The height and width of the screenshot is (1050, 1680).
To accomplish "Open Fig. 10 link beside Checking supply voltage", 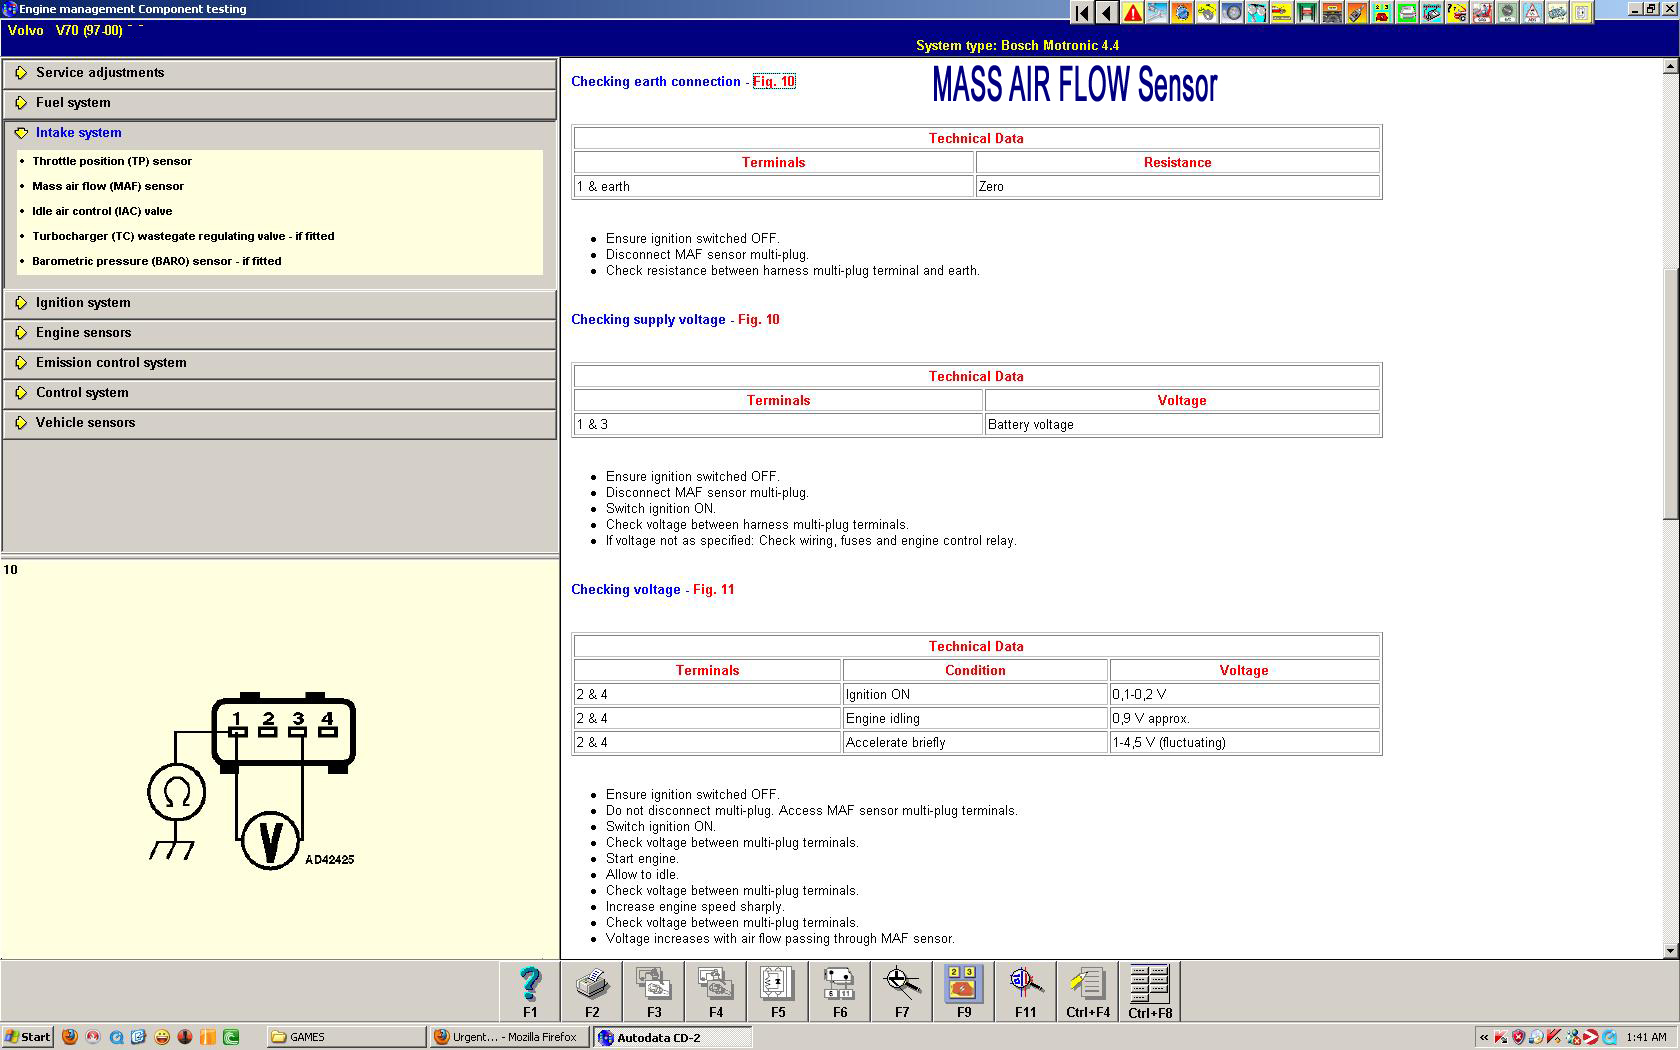I will pos(759,320).
